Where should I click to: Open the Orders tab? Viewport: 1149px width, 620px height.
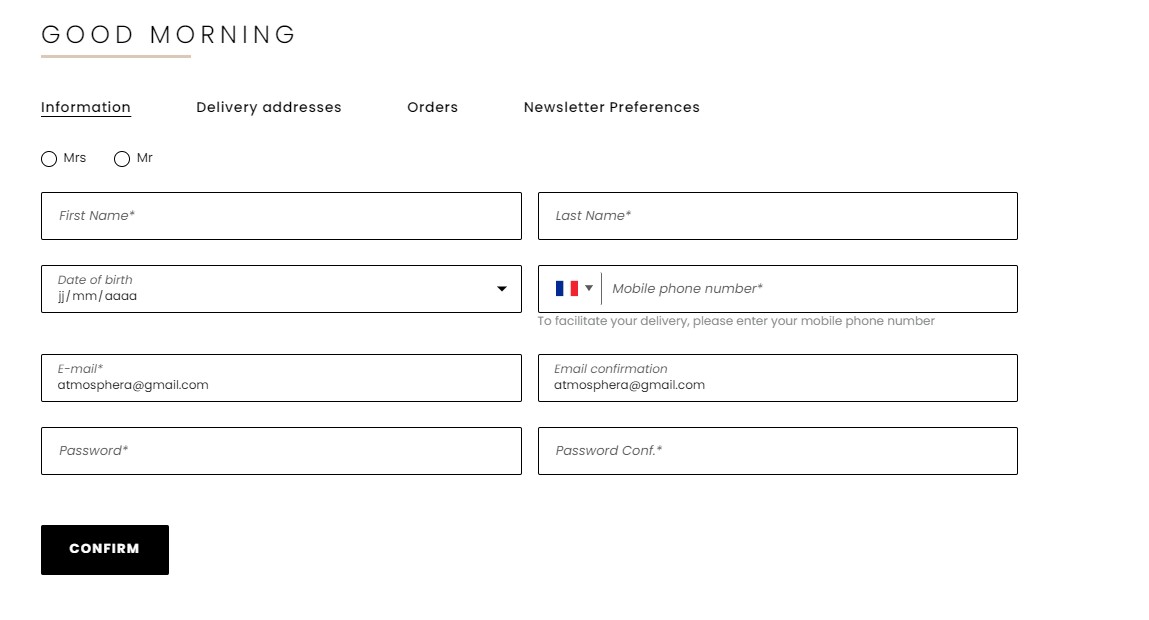coord(432,107)
